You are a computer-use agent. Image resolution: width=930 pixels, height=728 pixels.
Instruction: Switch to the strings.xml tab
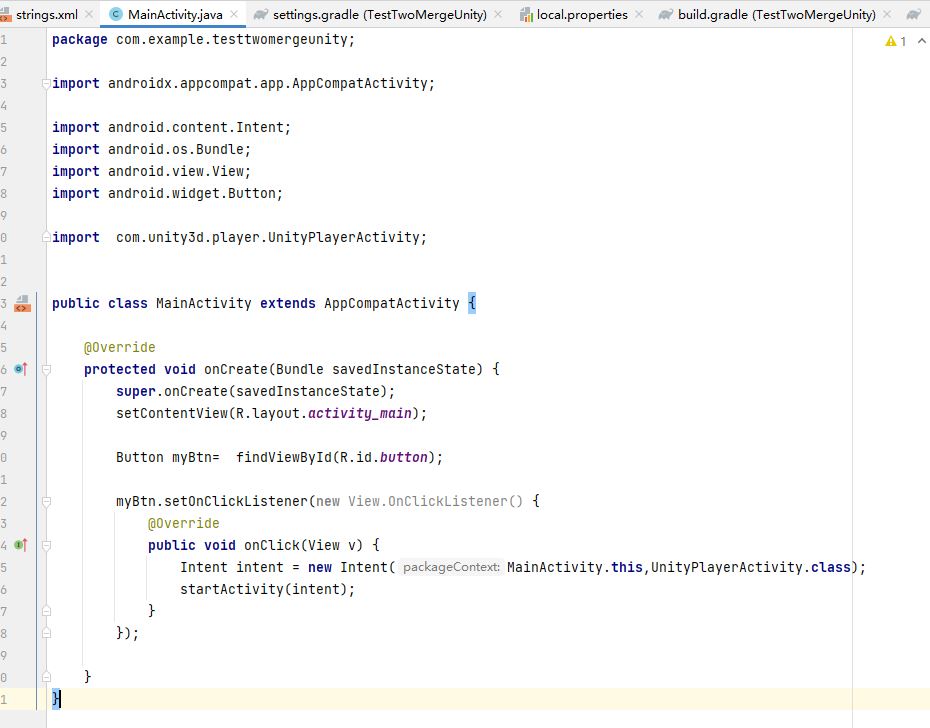[45, 15]
